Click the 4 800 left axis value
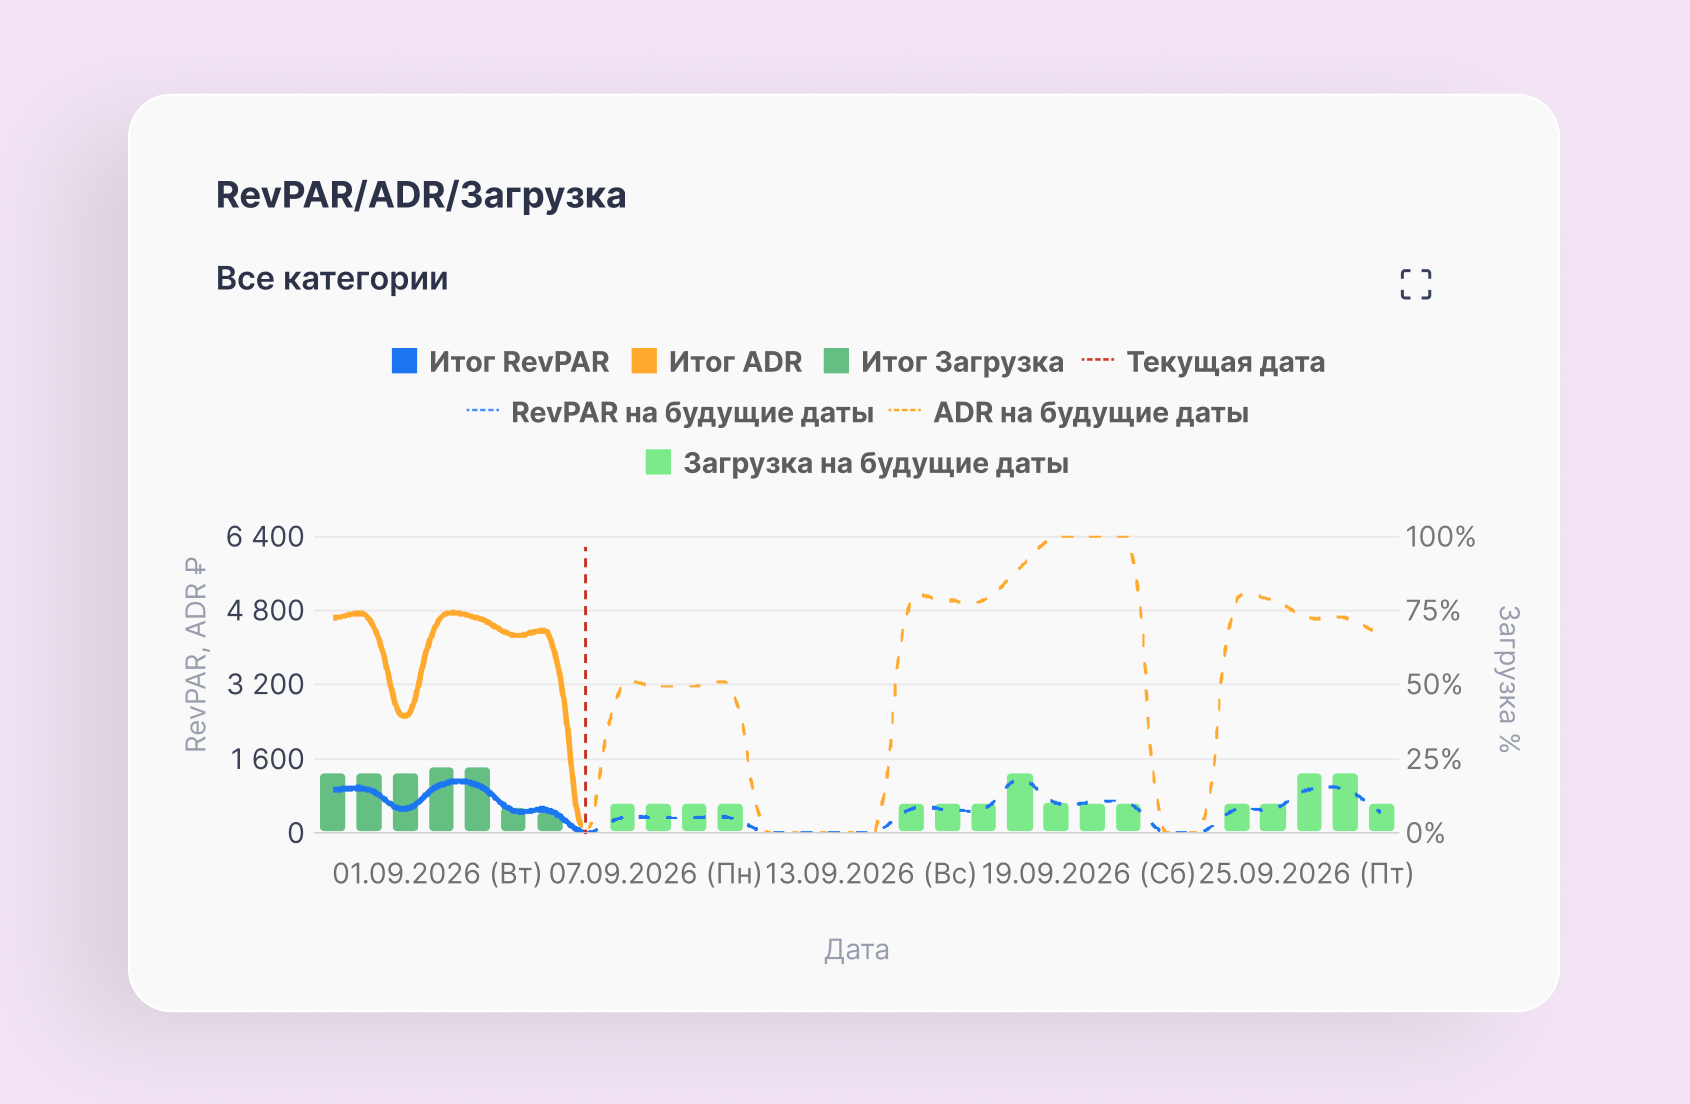1690x1104 pixels. pos(265,611)
